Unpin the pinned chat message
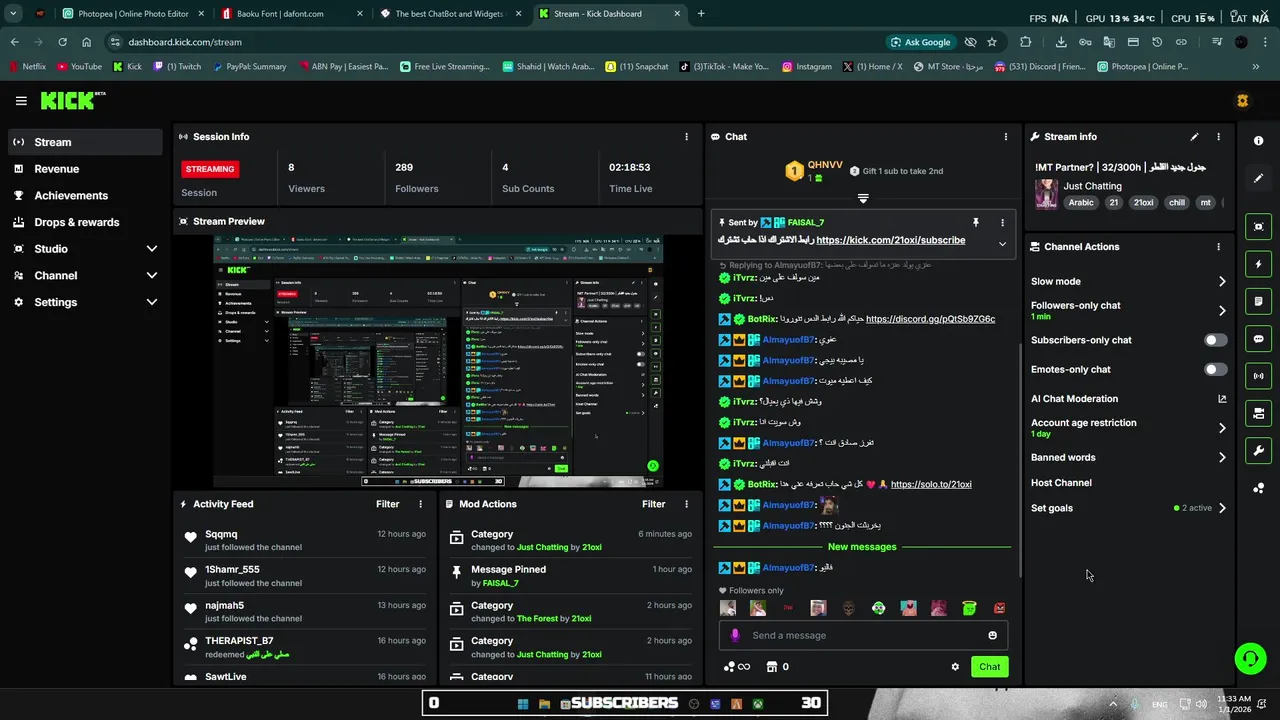1280x720 pixels. click(x=975, y=223)
